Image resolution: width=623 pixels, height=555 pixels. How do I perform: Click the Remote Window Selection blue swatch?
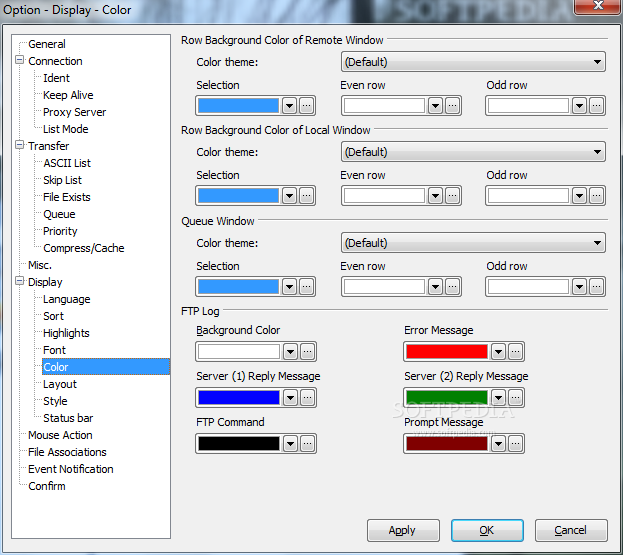click(x=238, y=106)
